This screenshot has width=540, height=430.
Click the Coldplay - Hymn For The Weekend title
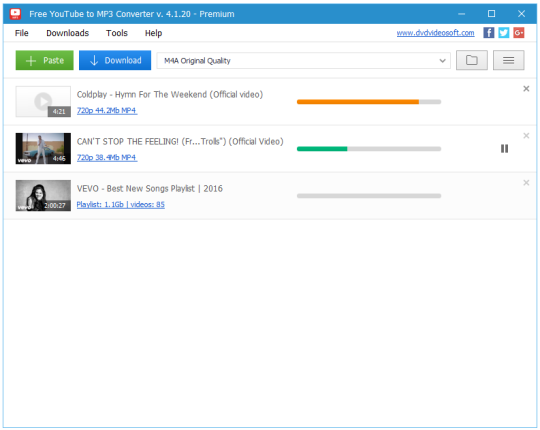170,94
